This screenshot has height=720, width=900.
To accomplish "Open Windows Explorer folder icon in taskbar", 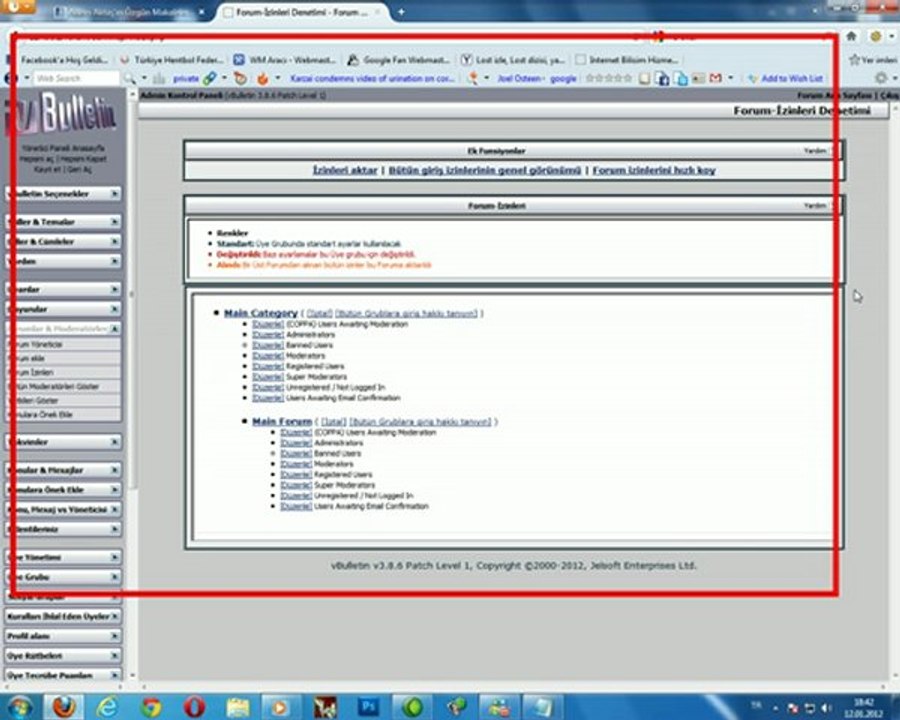I will [238, 706].
